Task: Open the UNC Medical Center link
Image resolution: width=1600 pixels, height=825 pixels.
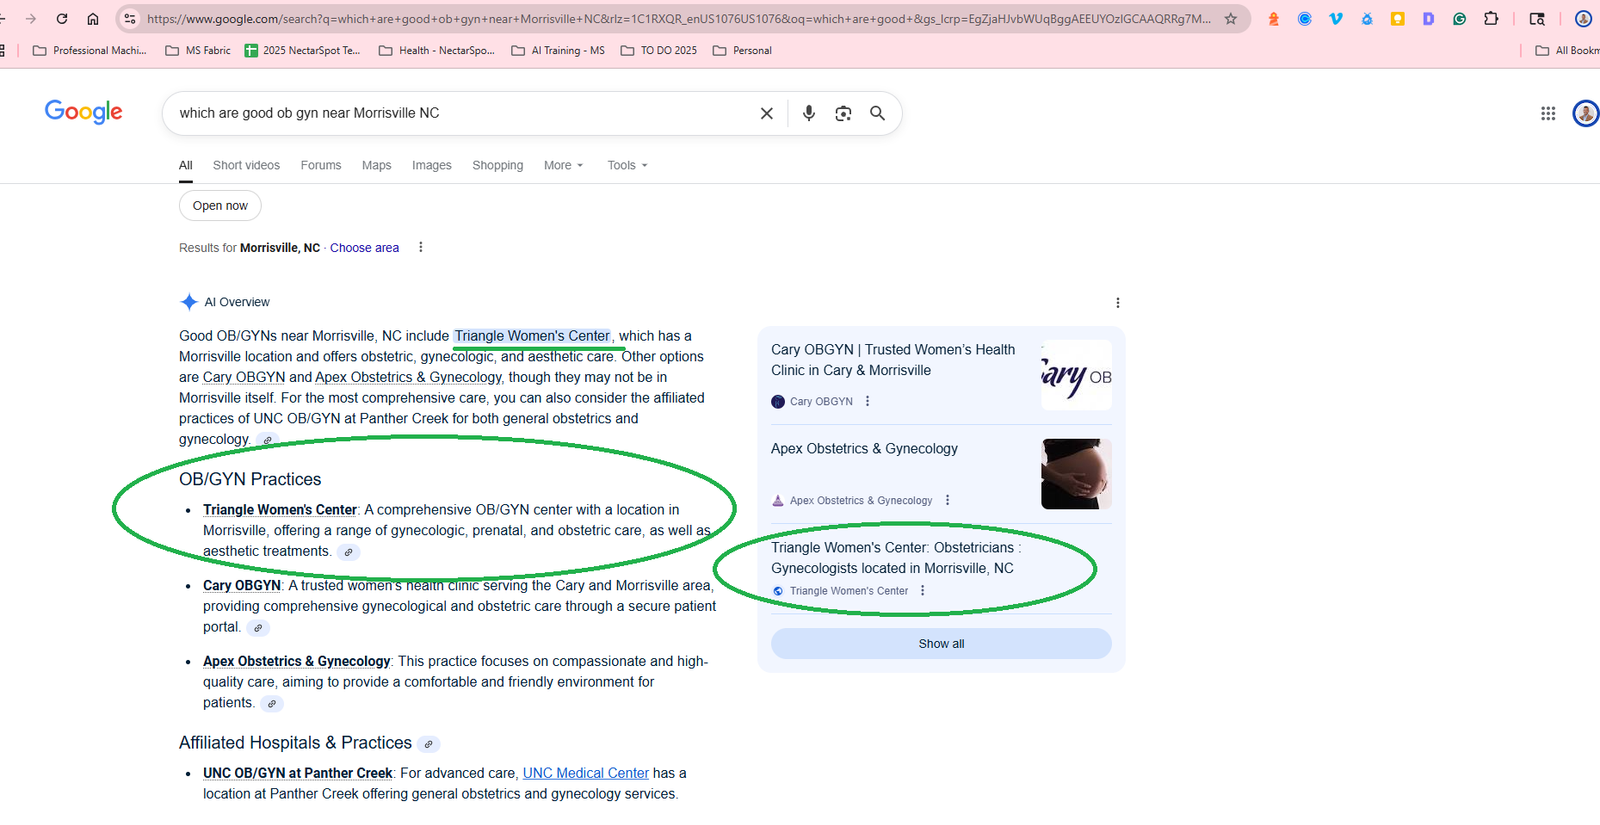Action: pyautogui.click(x=585, y=773)
